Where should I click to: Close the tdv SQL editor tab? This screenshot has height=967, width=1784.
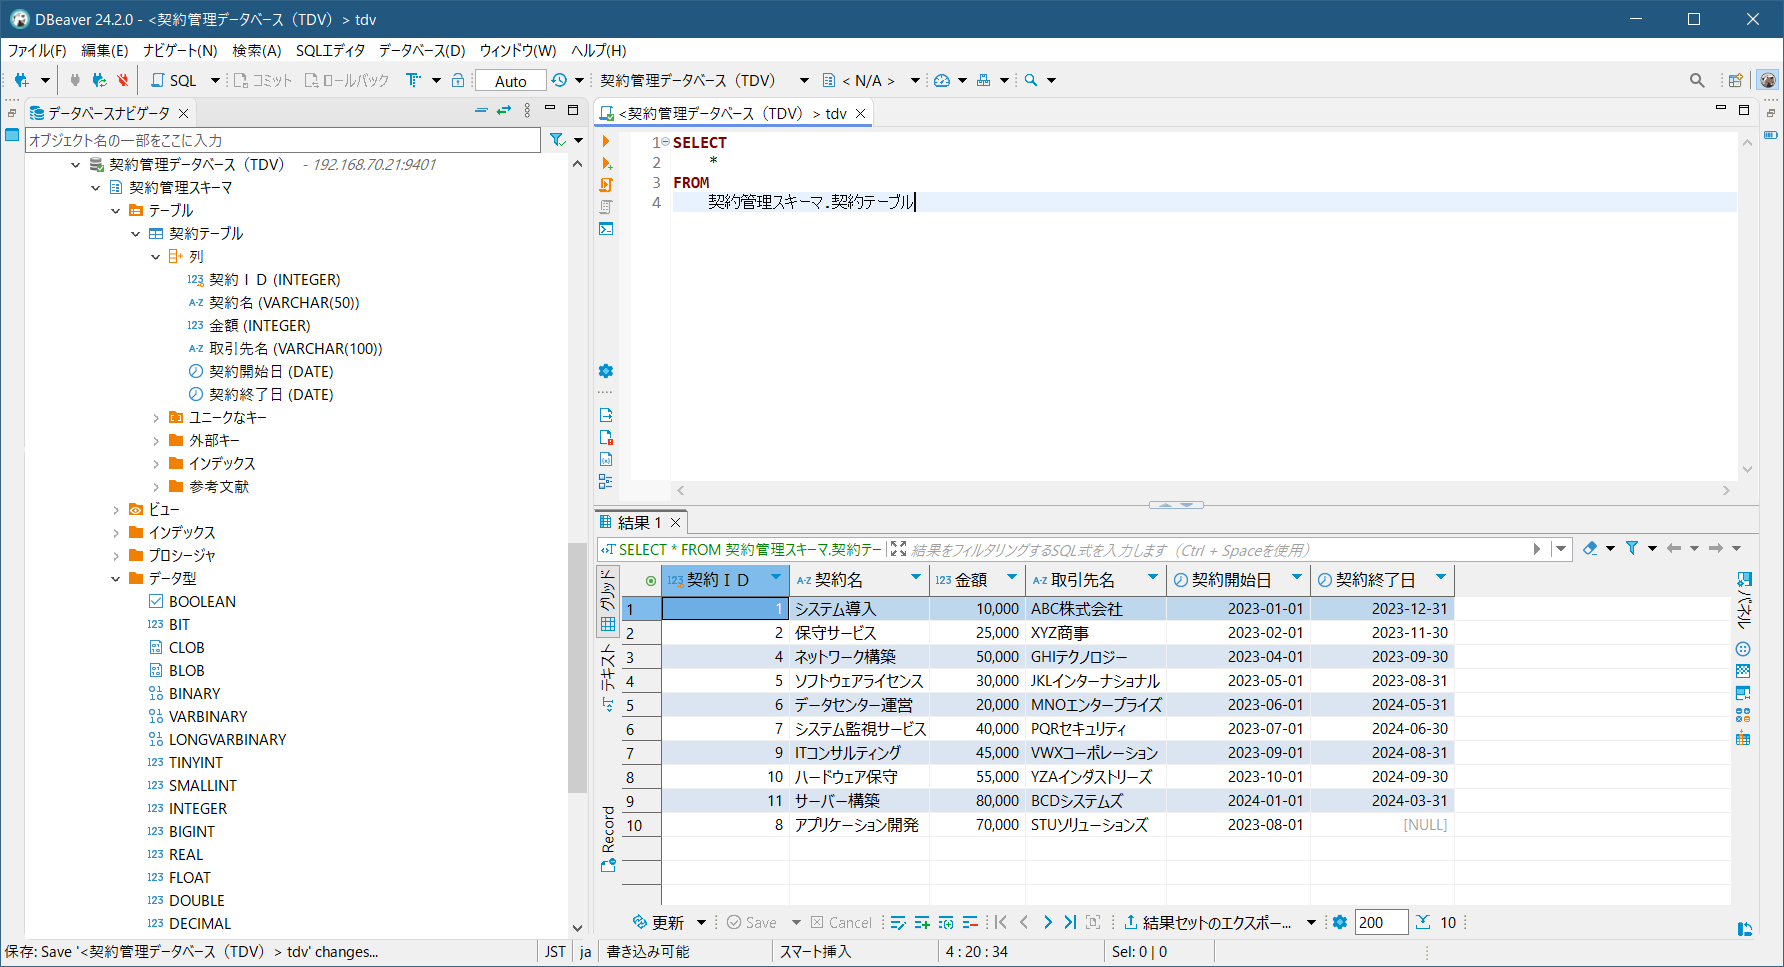pyautogui.click(x=860, y=113)
